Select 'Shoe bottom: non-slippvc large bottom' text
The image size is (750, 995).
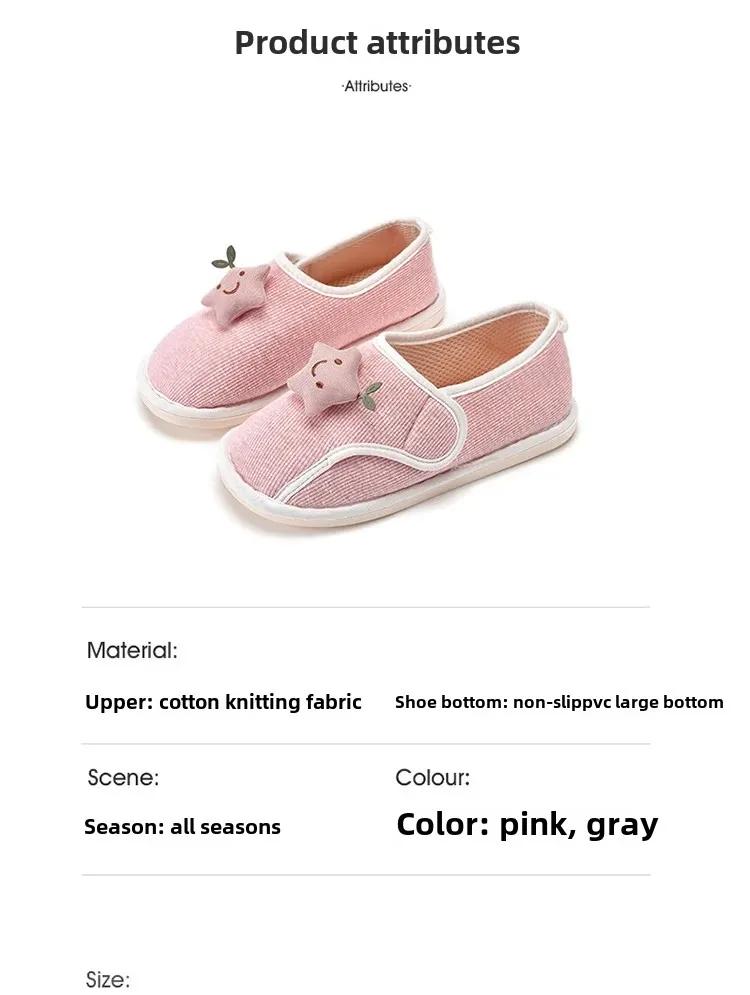(559, 702)
